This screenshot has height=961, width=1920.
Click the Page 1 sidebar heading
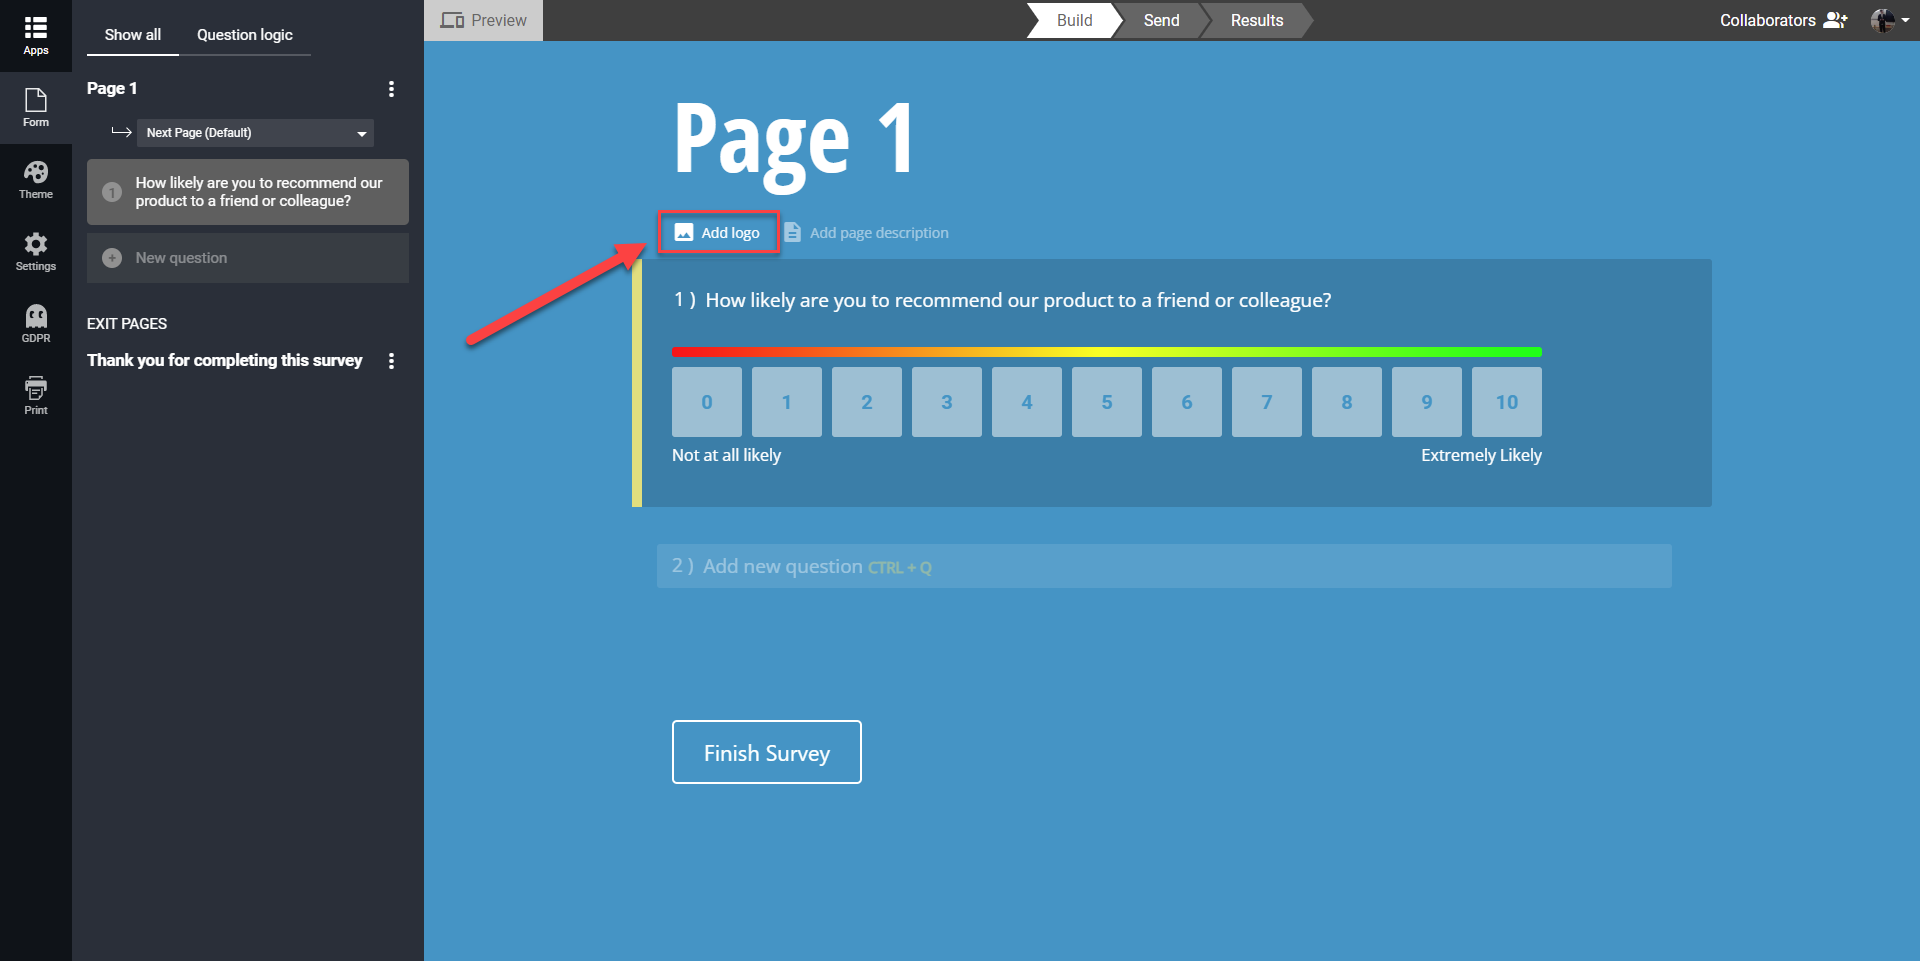(x=112, y=88)
